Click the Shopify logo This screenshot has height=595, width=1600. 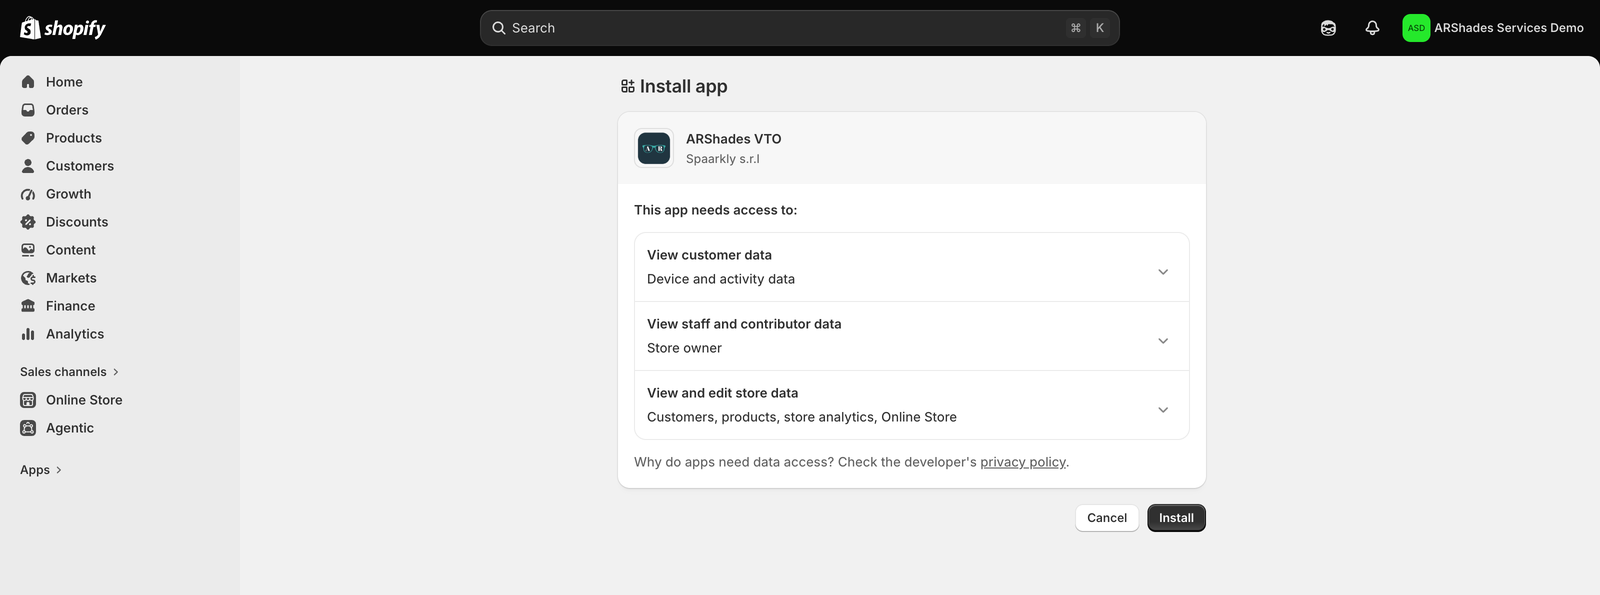[x=63, y=28]
